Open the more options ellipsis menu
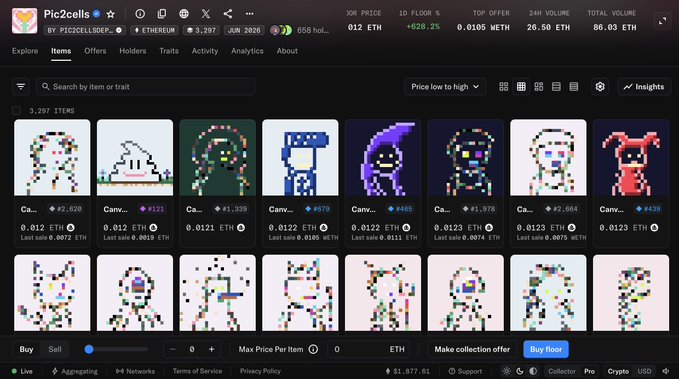The width and height of the screenshot is (679, 379). click(x=249, y=14)
